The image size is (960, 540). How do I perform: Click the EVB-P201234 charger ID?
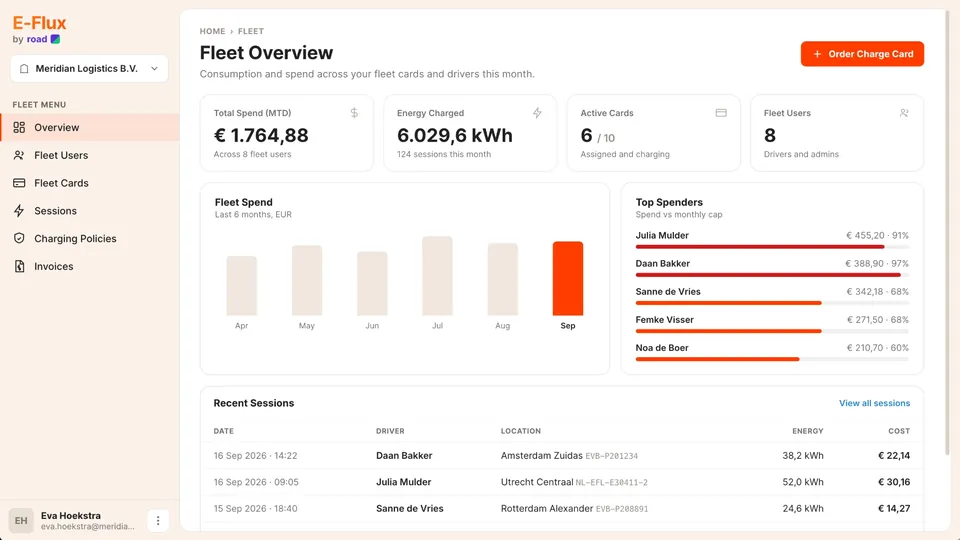[612, 456]
